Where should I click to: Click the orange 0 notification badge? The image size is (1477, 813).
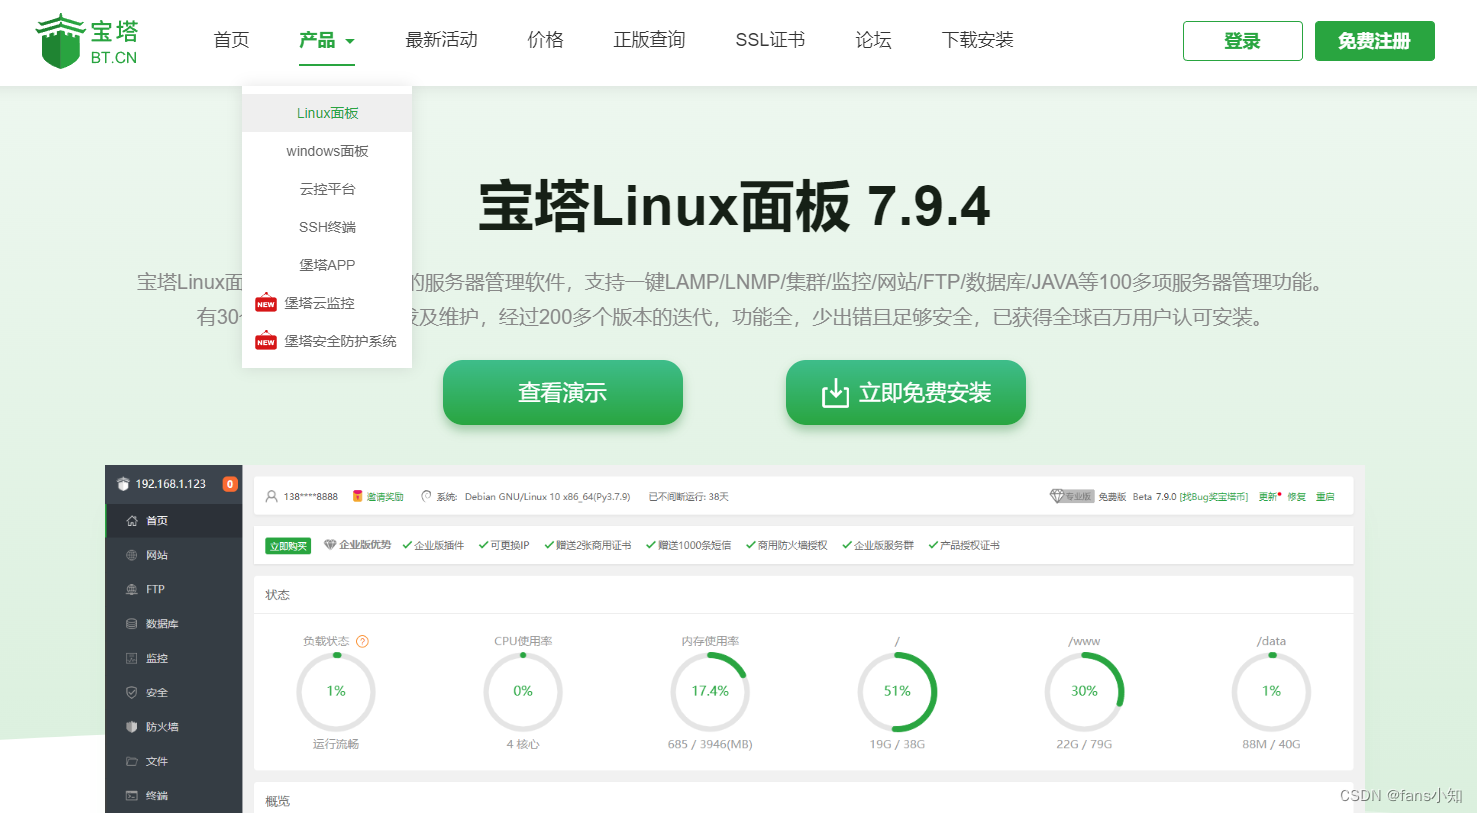click(230, 484)
